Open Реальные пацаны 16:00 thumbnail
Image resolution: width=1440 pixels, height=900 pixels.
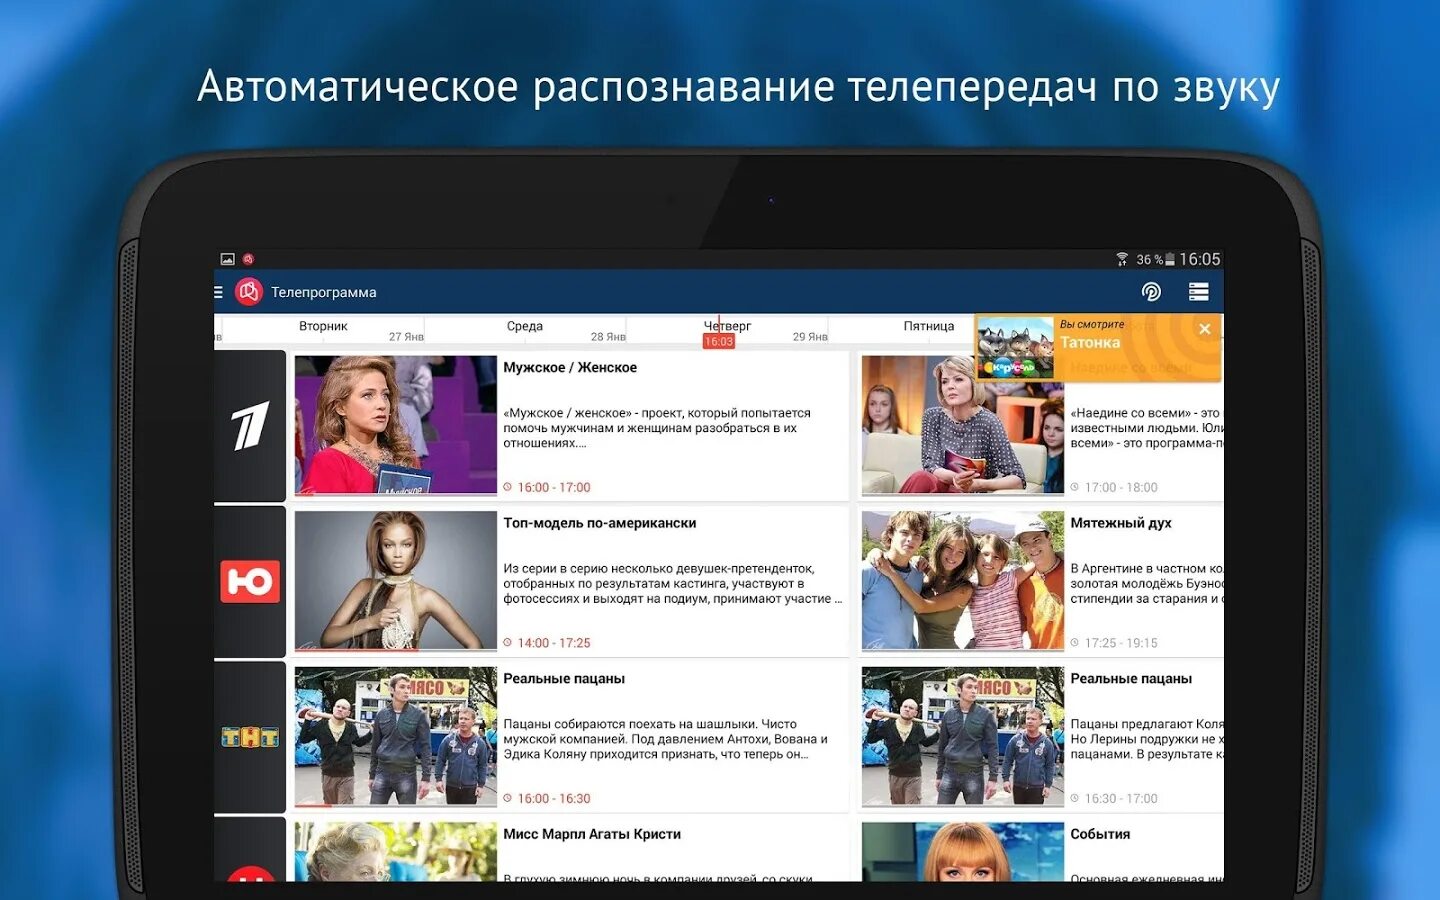click(396, 736)
